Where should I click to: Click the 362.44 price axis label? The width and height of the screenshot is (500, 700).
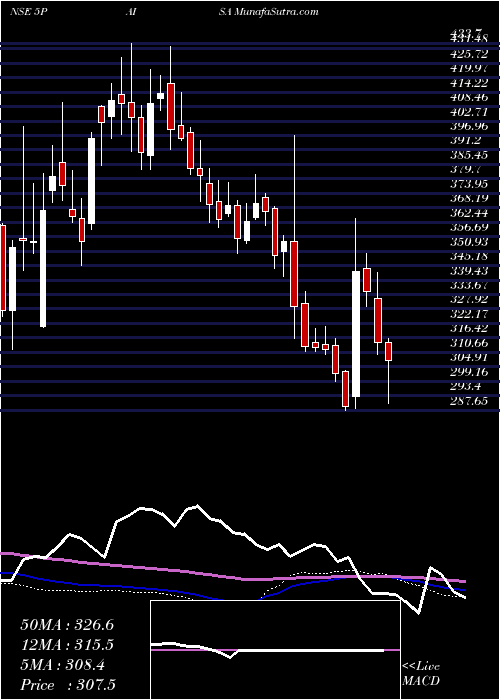point(469,212)
